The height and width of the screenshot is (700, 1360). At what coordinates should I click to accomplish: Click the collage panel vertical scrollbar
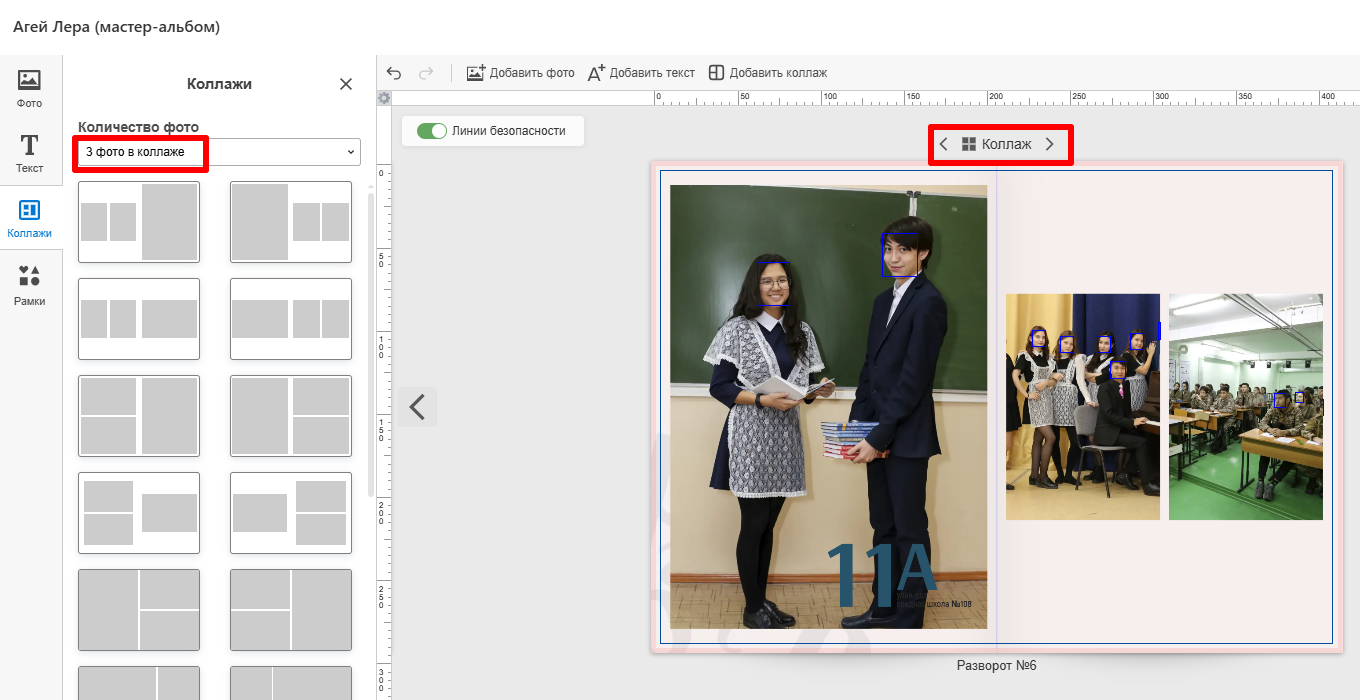371,340
